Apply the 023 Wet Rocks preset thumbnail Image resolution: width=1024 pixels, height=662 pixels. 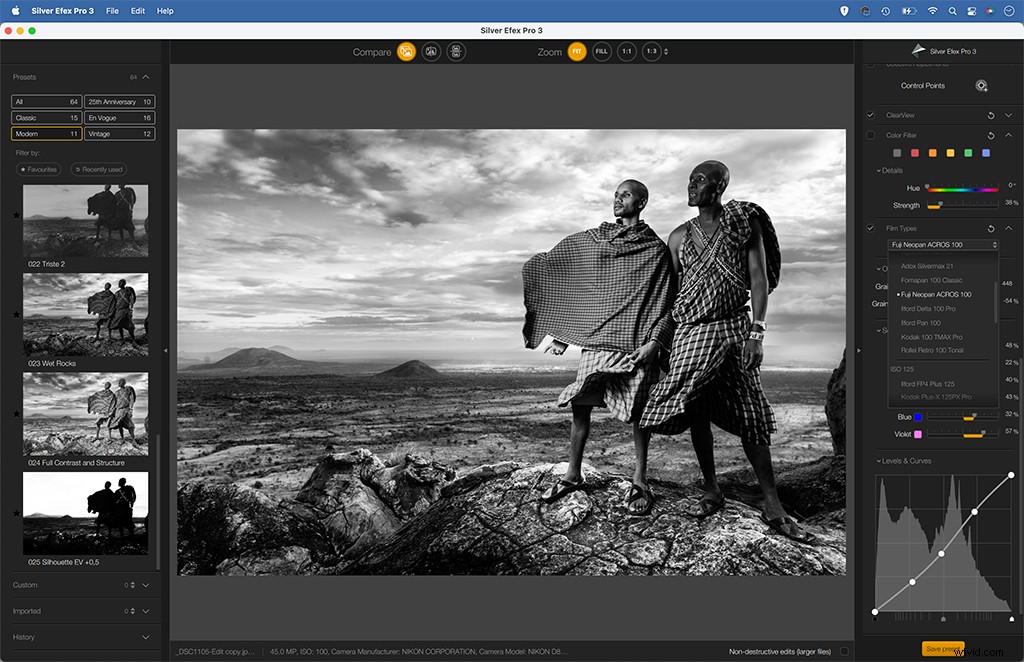86,313
